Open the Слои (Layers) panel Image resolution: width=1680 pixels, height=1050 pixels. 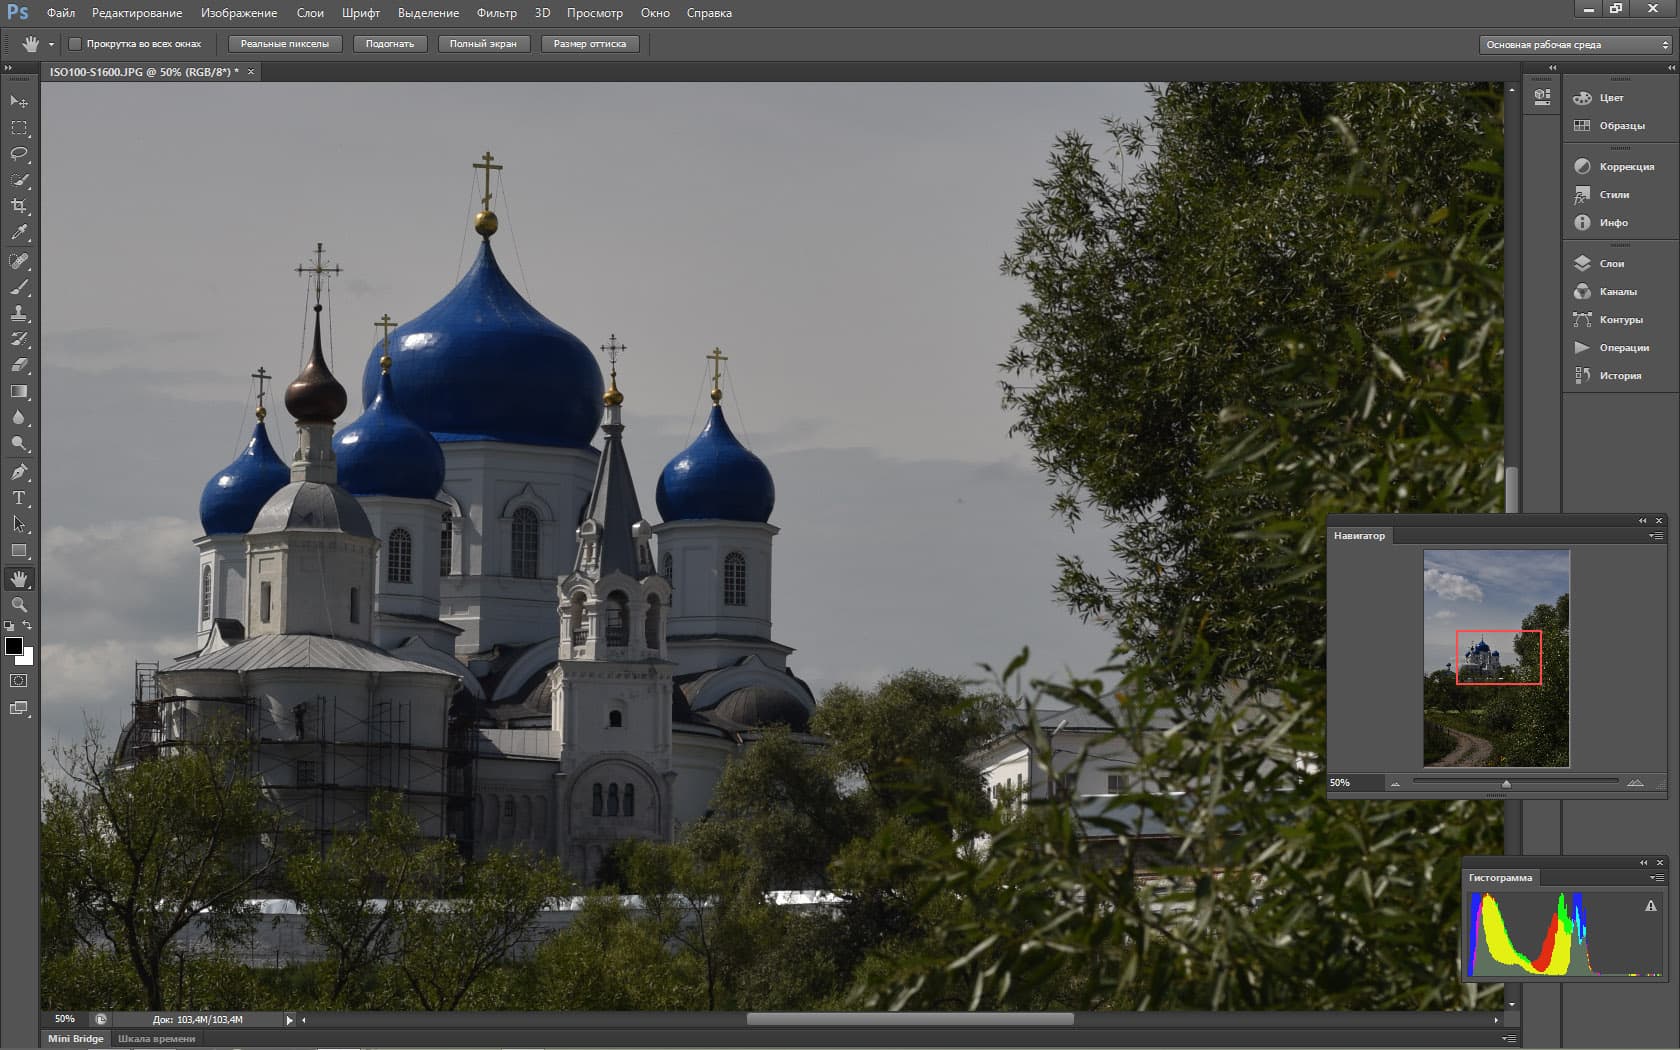1610,264
